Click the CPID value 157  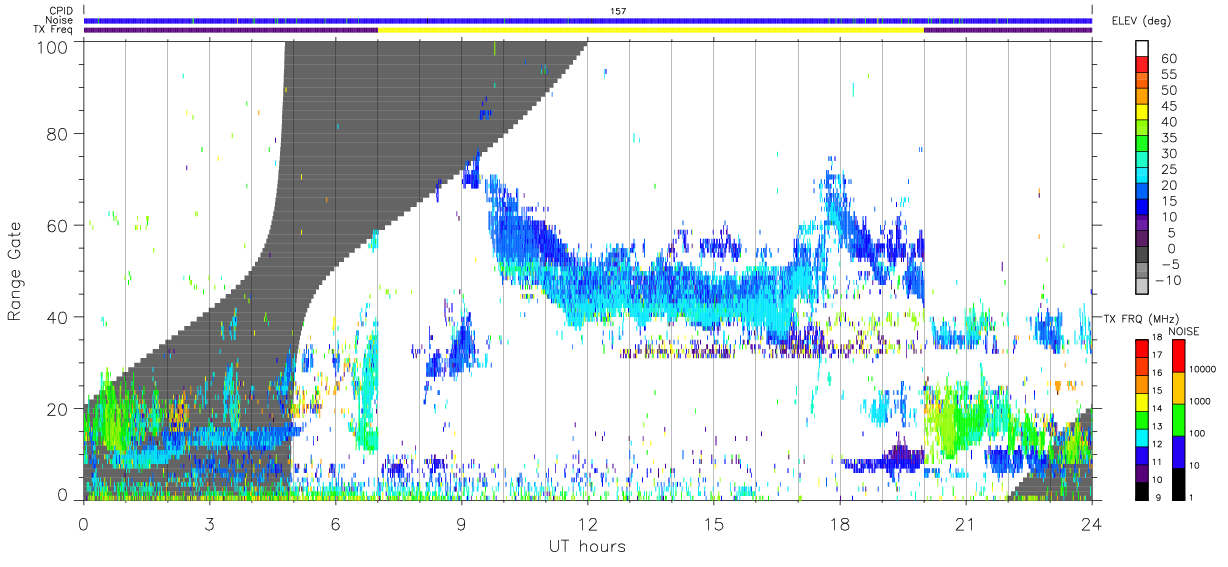[618, 11]
